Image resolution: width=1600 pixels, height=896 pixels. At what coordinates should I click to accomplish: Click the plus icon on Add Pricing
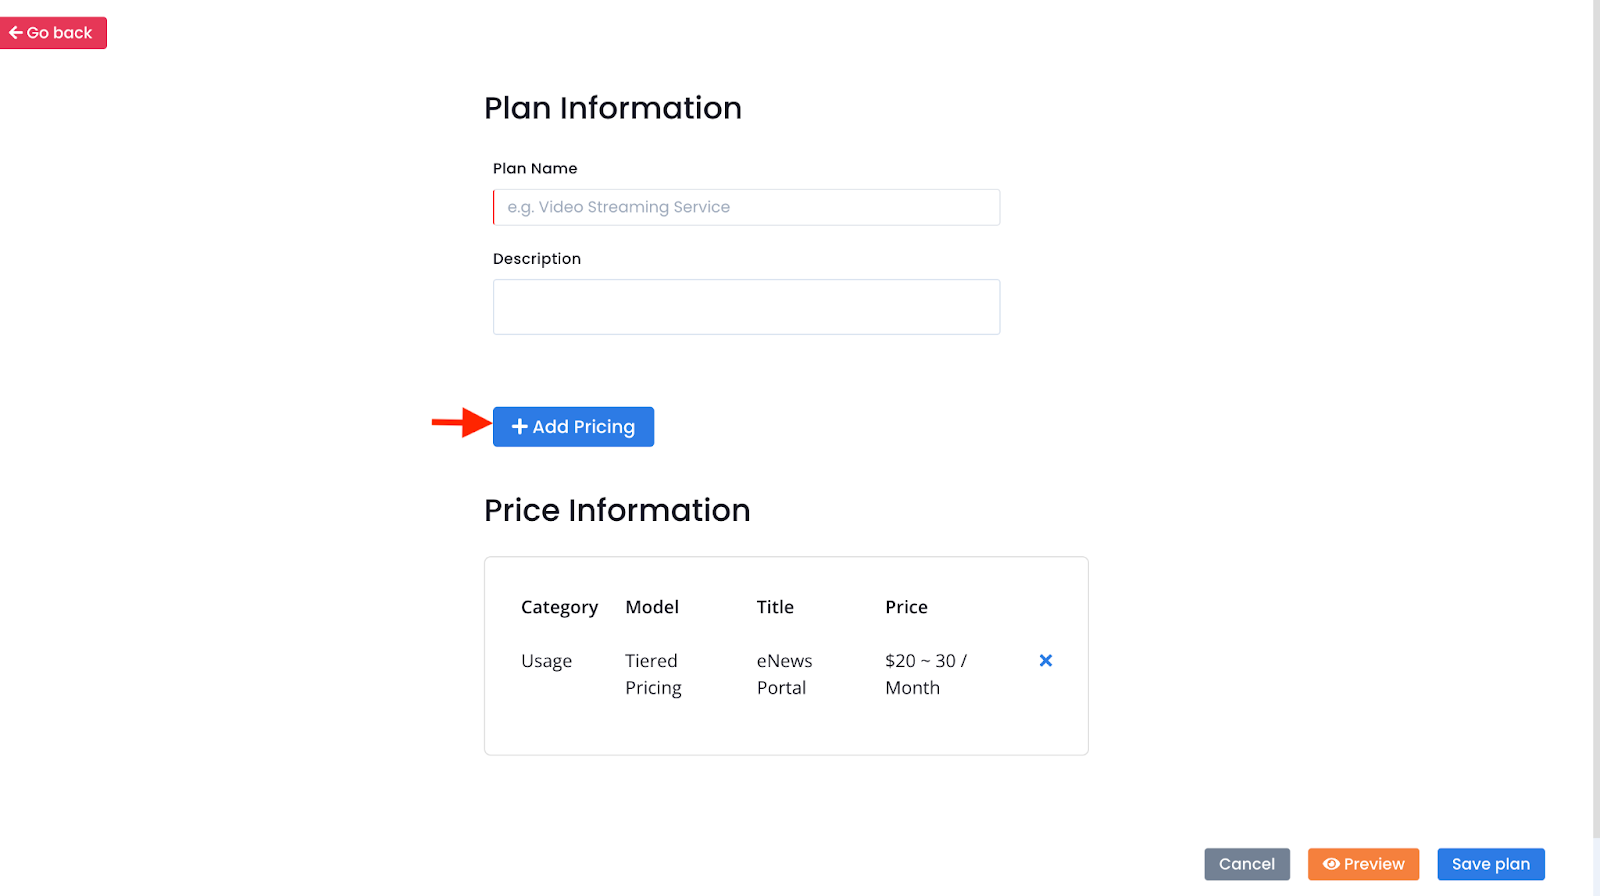pyautogui.click(x=519, y=427)
